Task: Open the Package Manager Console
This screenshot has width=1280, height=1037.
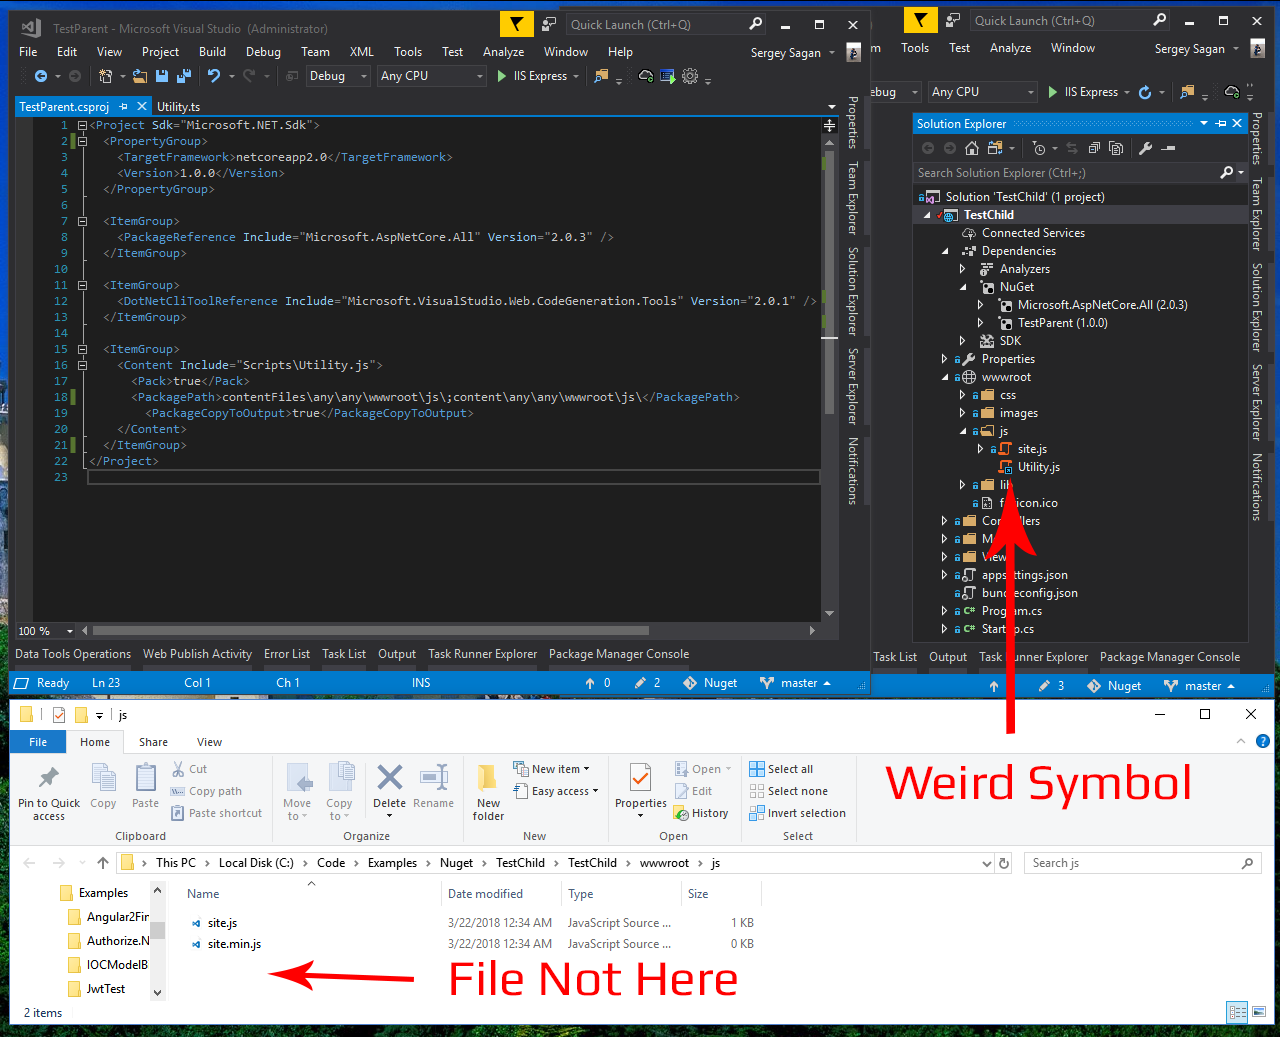Action: (x=618, y=653)
